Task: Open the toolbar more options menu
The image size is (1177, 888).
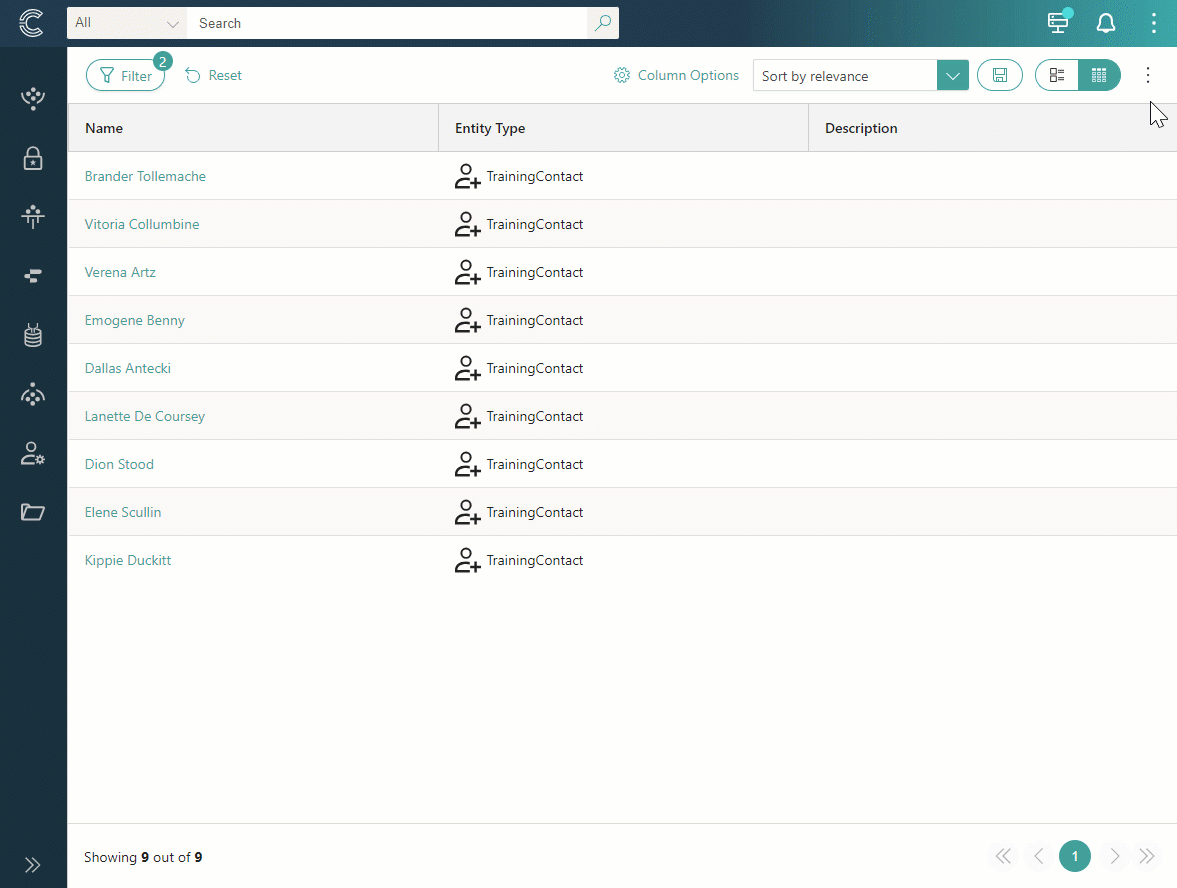Action: pyautogui.click(x=1148, y=75)
